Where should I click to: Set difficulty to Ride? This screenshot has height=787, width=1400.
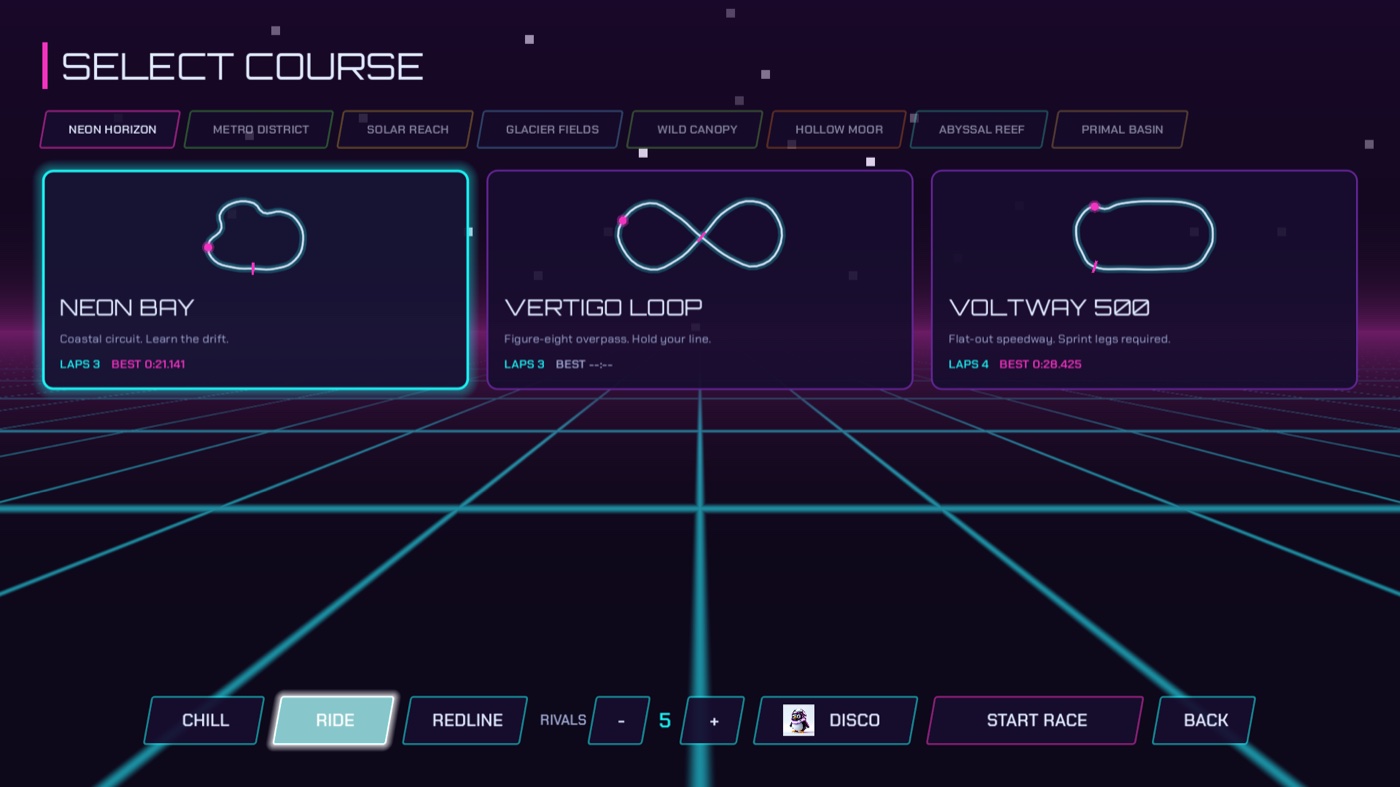[x=334, y=720]
